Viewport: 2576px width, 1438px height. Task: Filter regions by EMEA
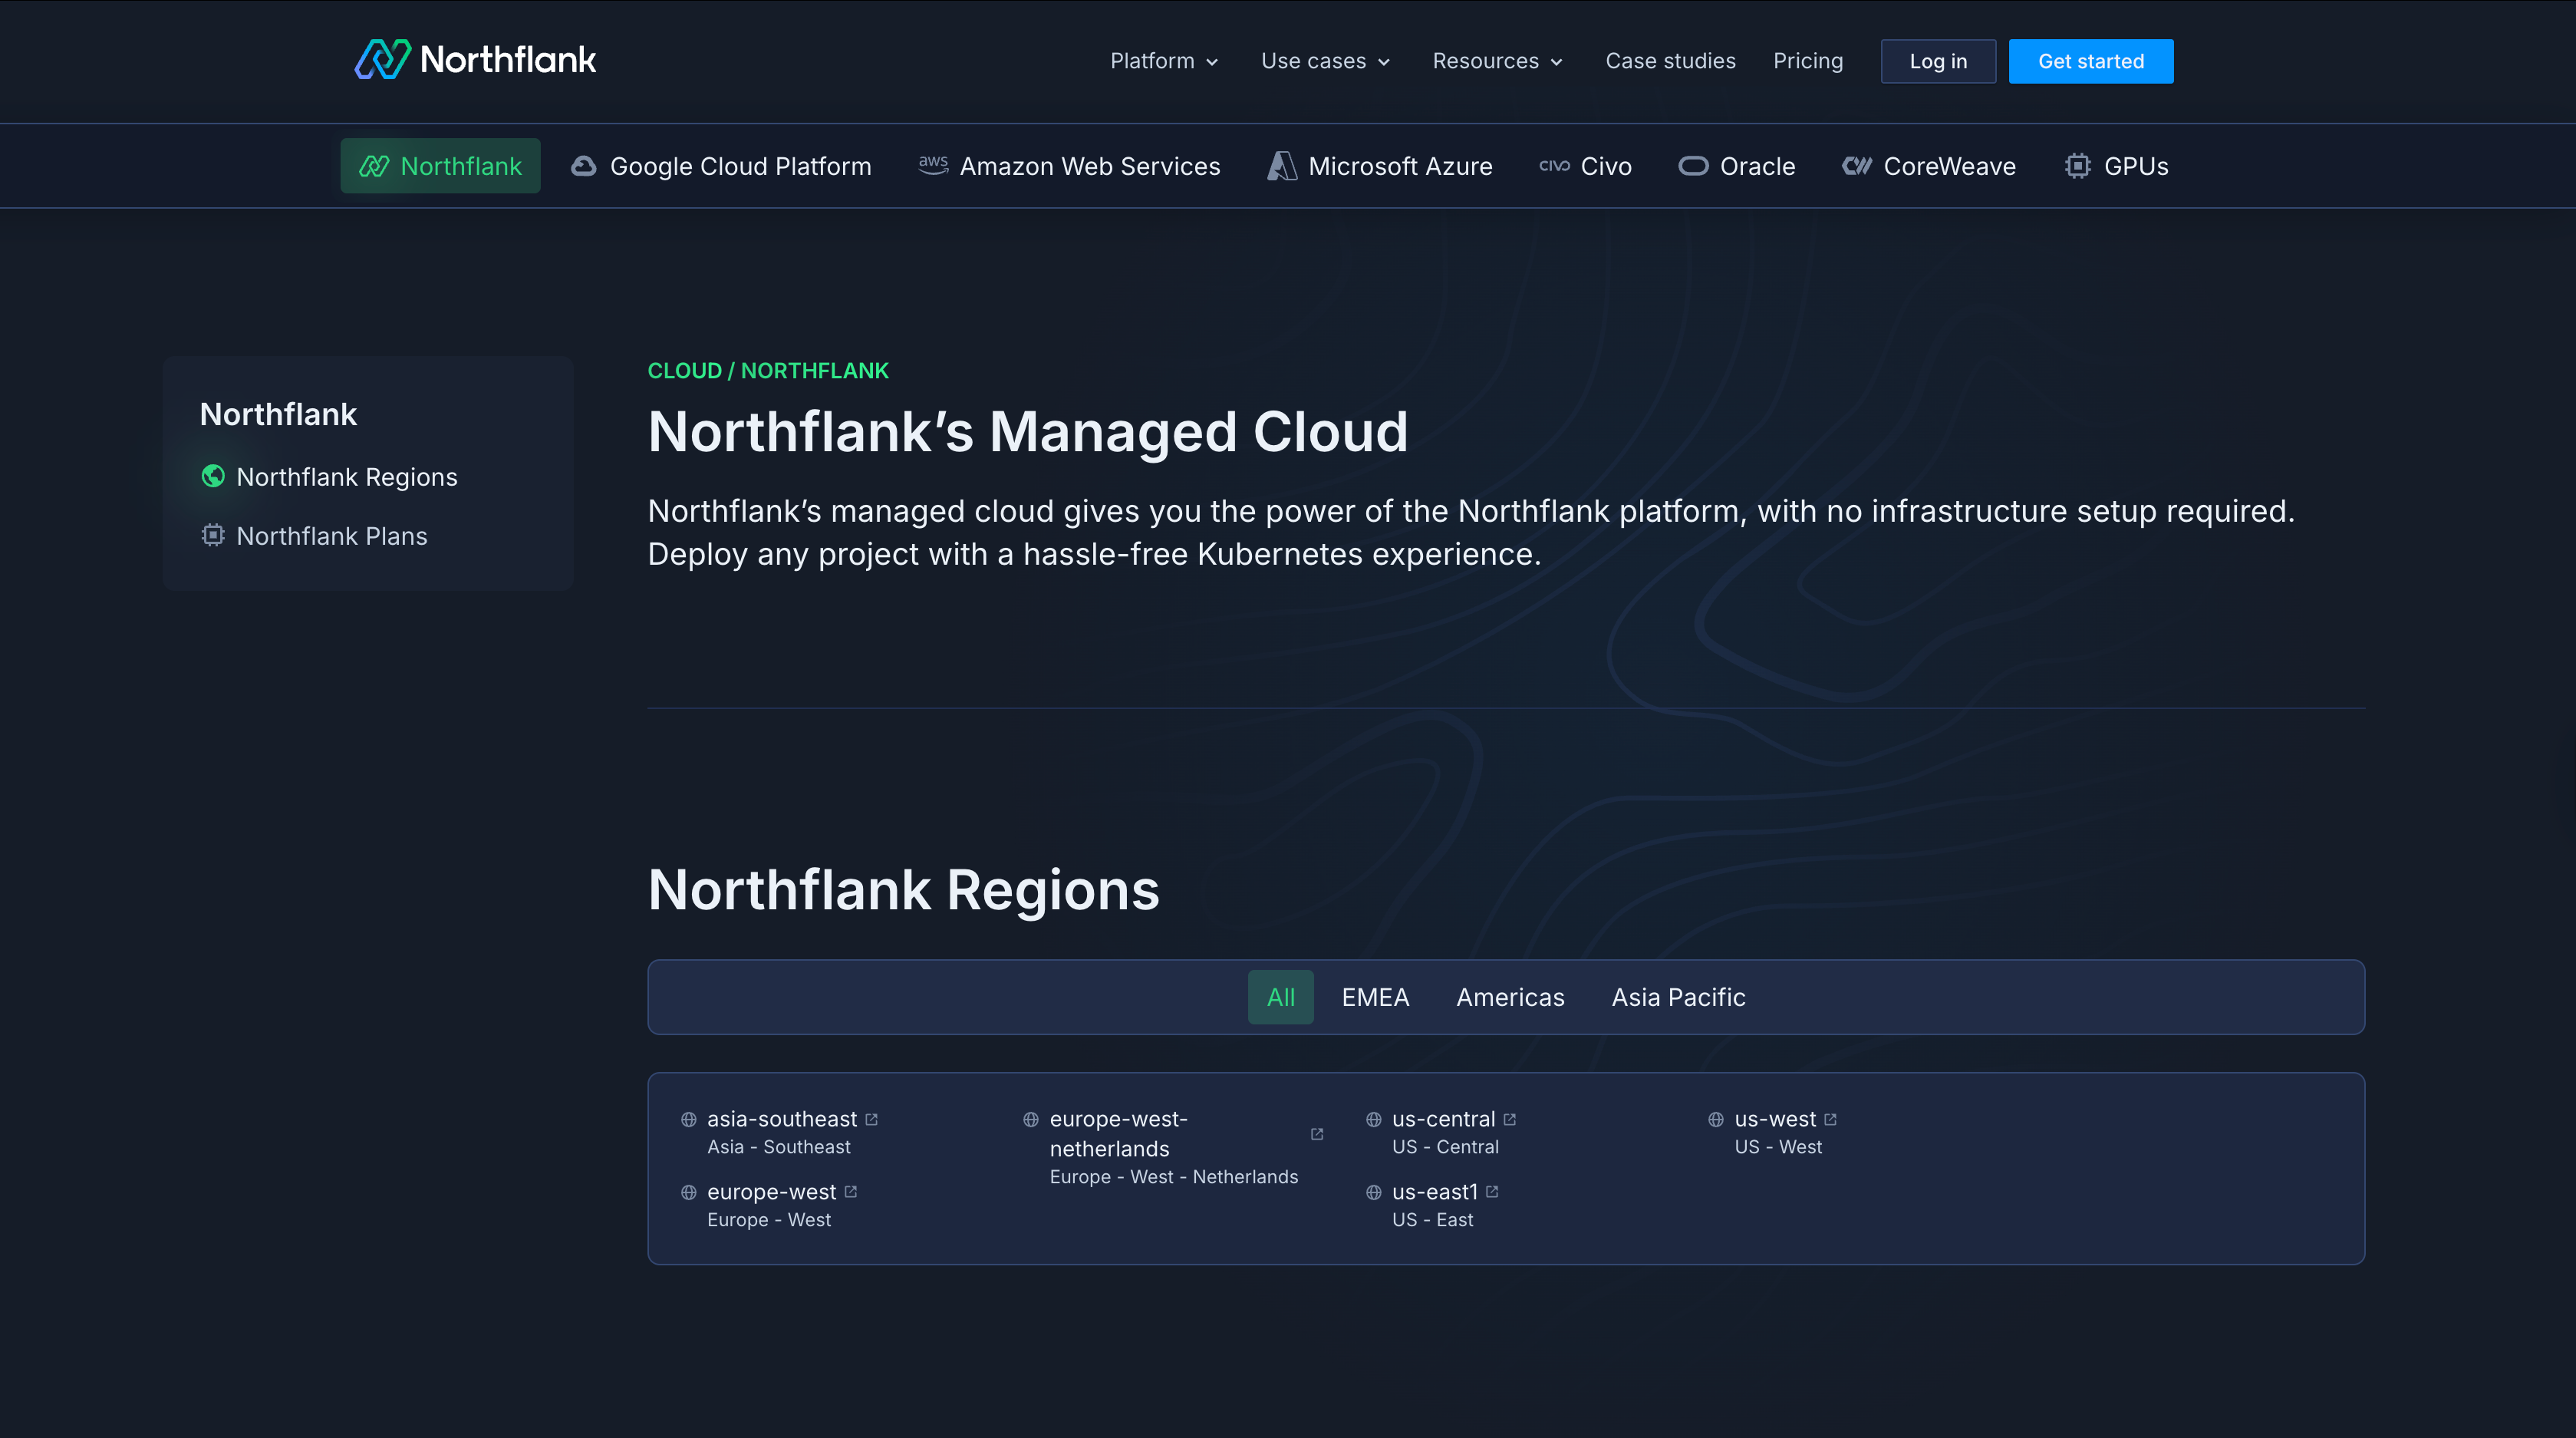(1375, 997)
